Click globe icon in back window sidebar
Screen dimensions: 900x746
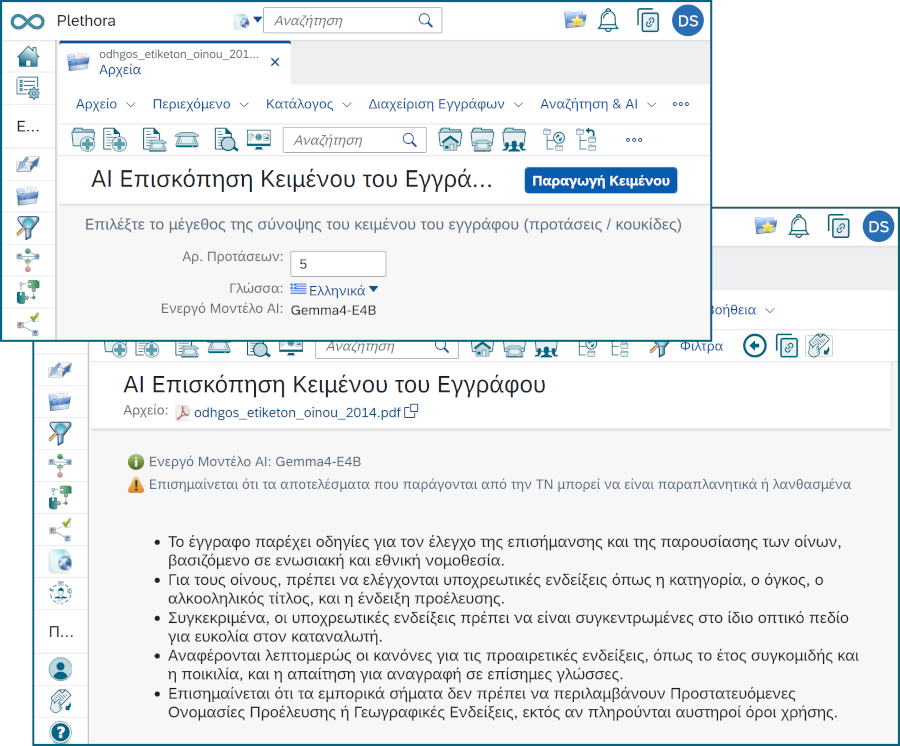tap(60, 561)
